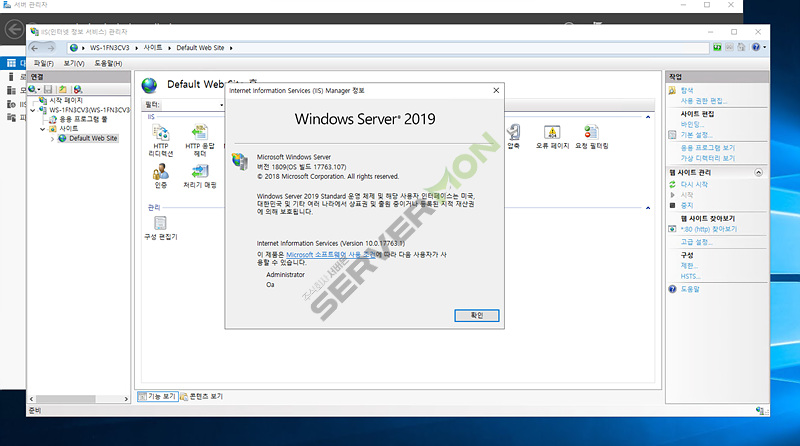Click 응용 프로그램 보기 link

708,147
